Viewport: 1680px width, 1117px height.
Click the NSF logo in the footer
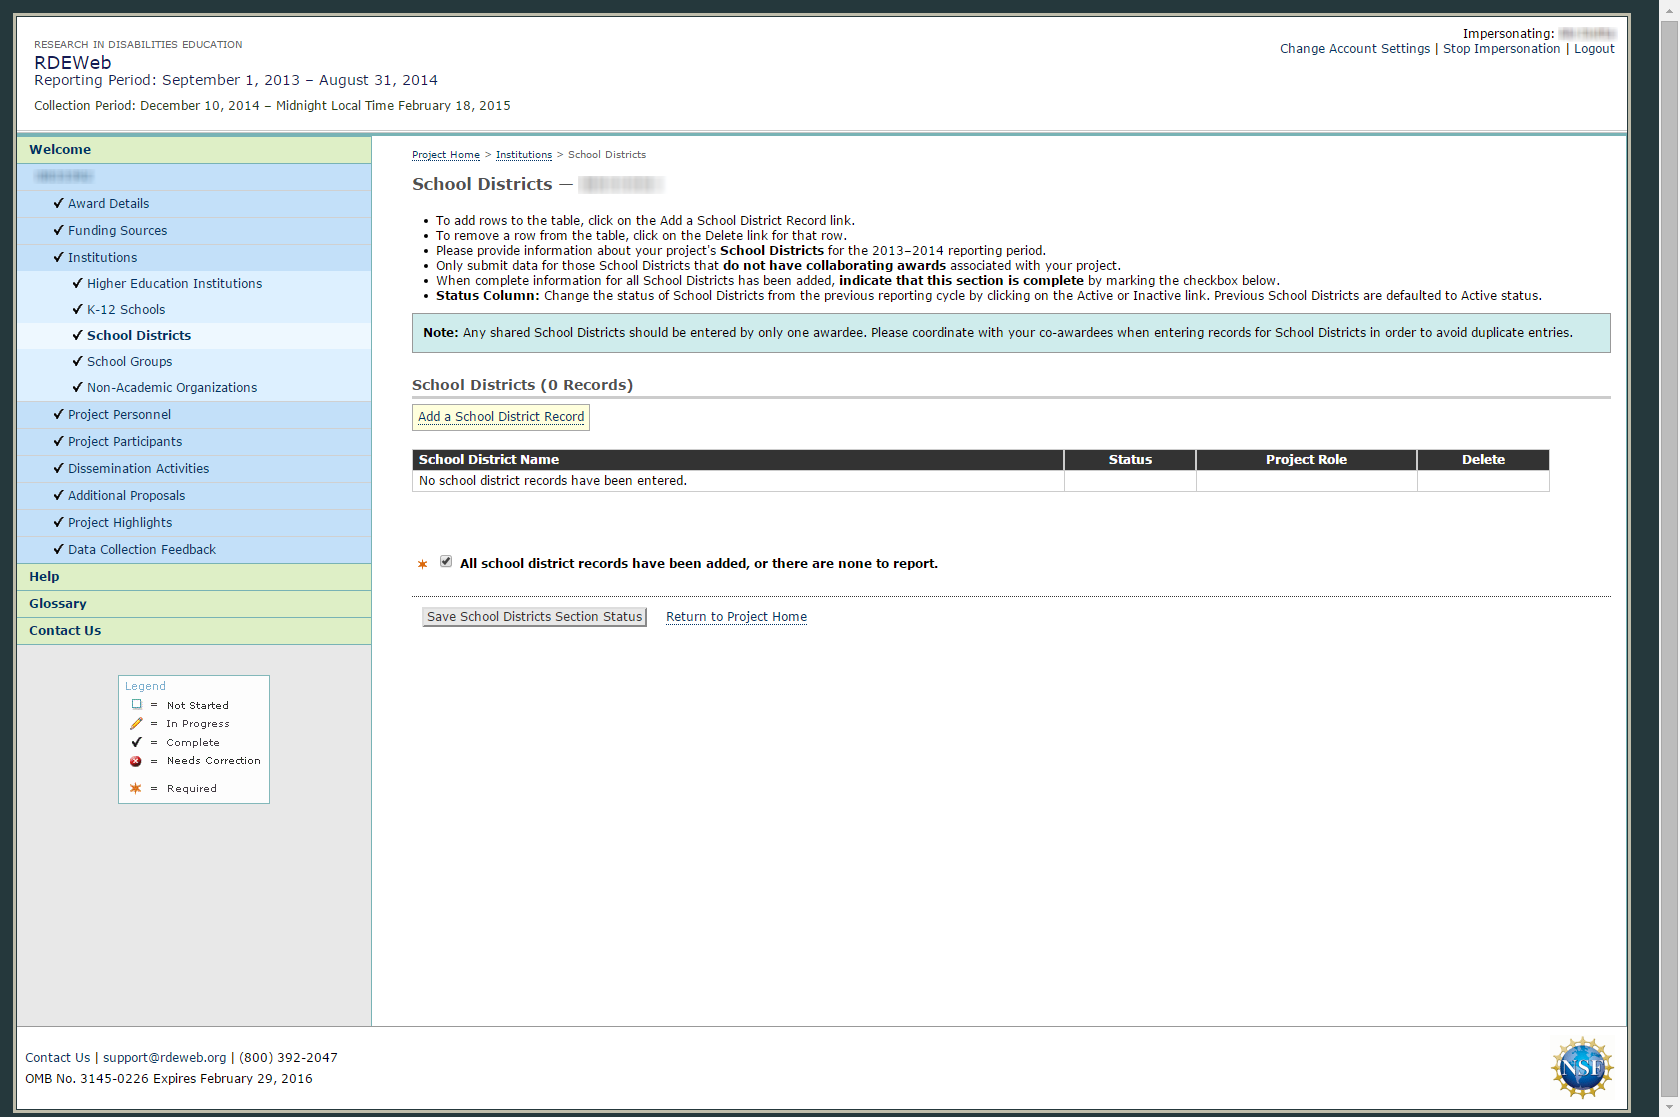pyautogui.click(x=1582, y=1067)
